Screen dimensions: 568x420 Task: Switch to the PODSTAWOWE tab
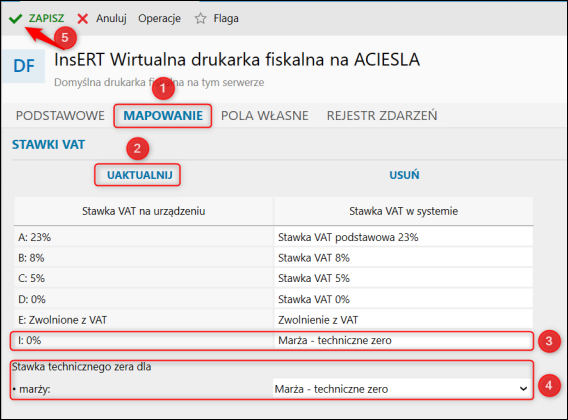pyautogui.click(x=60, y=116)
